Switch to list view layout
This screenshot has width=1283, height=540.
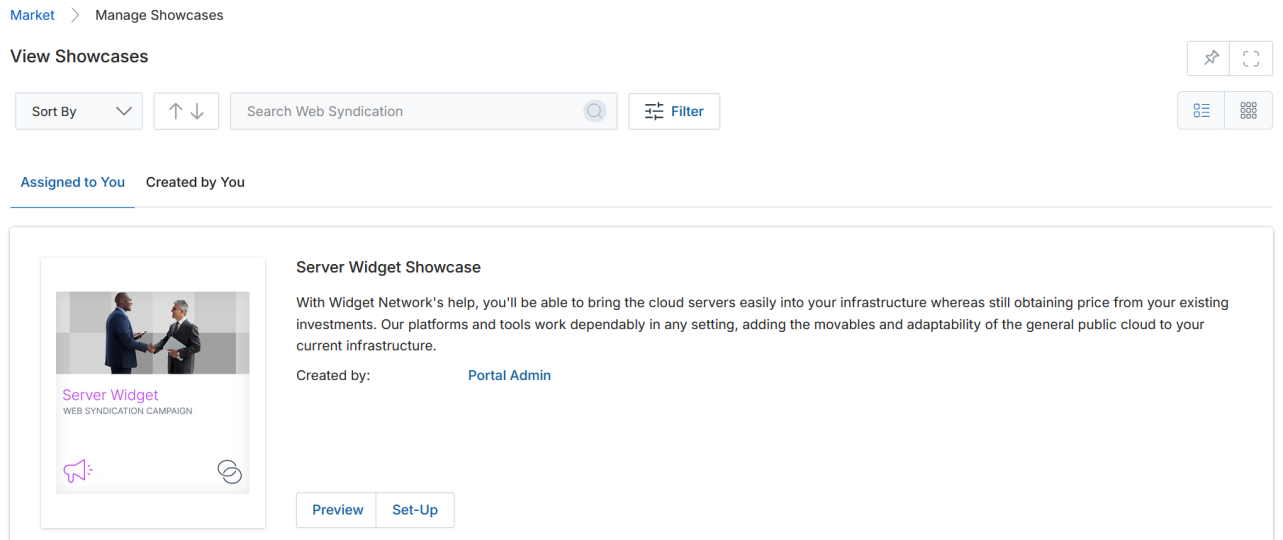click(x=1201, y=111)
